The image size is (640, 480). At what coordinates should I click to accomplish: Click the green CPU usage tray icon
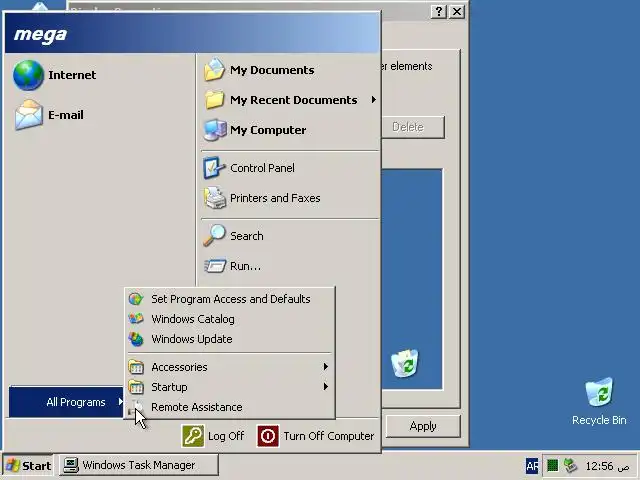click(x=552, y=465)
